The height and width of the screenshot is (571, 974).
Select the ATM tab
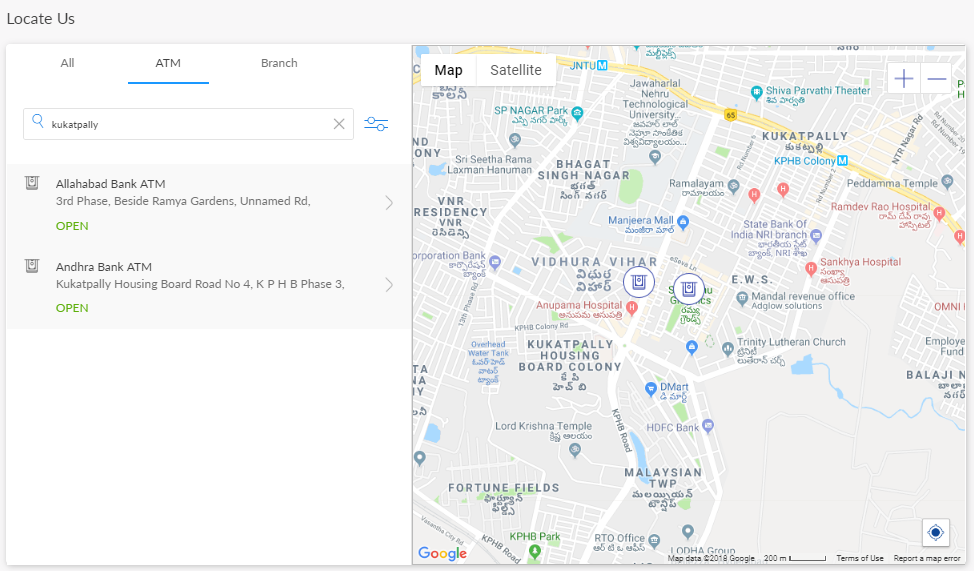[x=168, y=63]
